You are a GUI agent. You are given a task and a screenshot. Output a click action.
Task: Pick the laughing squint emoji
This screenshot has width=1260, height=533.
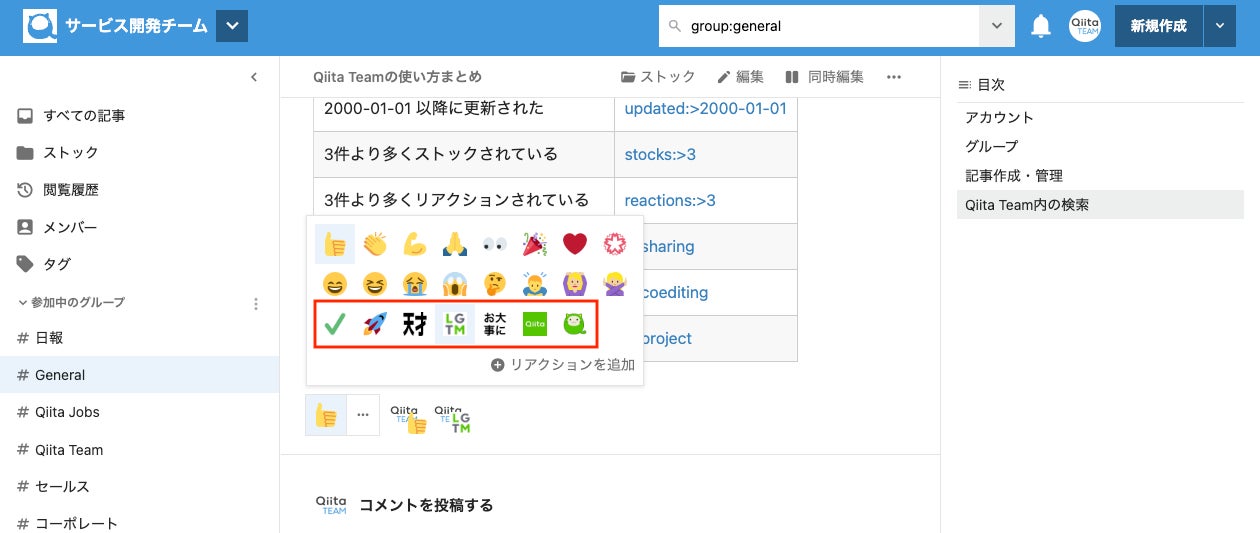click(x=375, y=285)
